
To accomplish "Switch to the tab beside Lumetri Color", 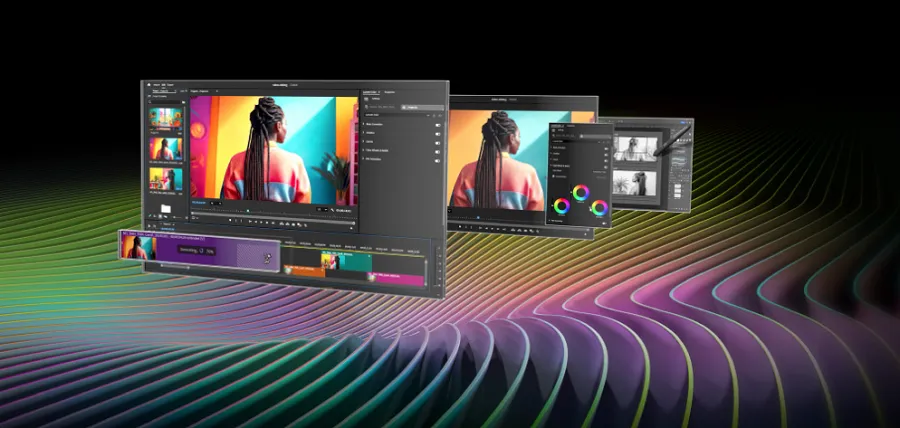I will [x=390, y=92].
